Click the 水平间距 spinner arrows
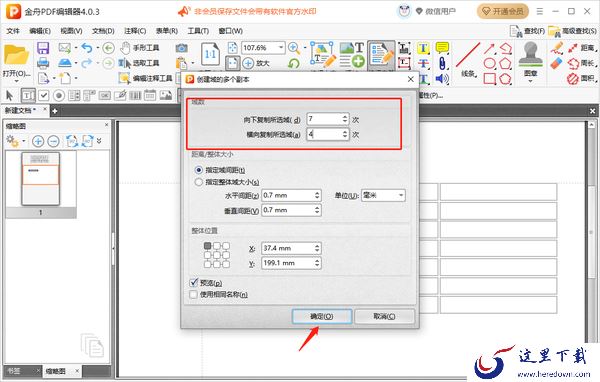600x382 pixels. click(317, 195)
